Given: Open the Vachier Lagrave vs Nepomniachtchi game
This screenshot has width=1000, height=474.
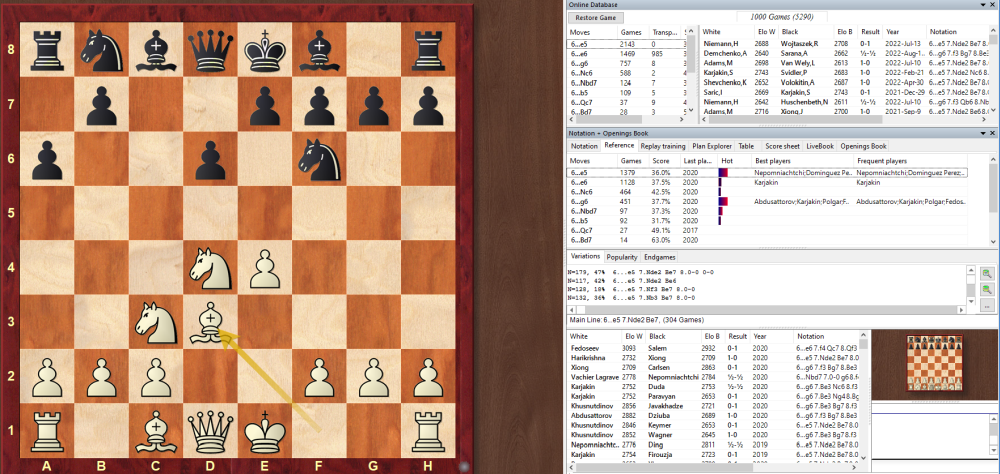Looking at the screenshot, I should (713, 377).
